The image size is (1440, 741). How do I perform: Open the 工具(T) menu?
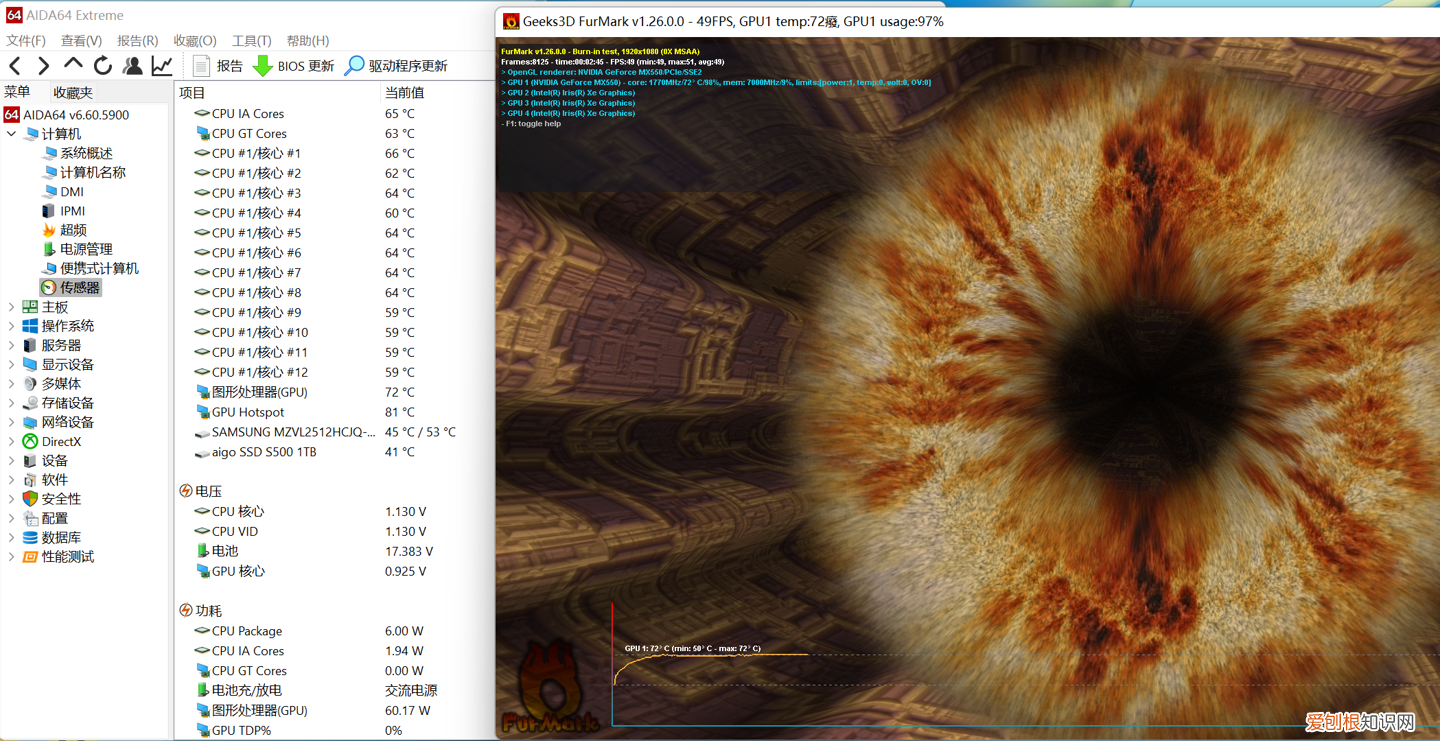click(x=251, y=41)
